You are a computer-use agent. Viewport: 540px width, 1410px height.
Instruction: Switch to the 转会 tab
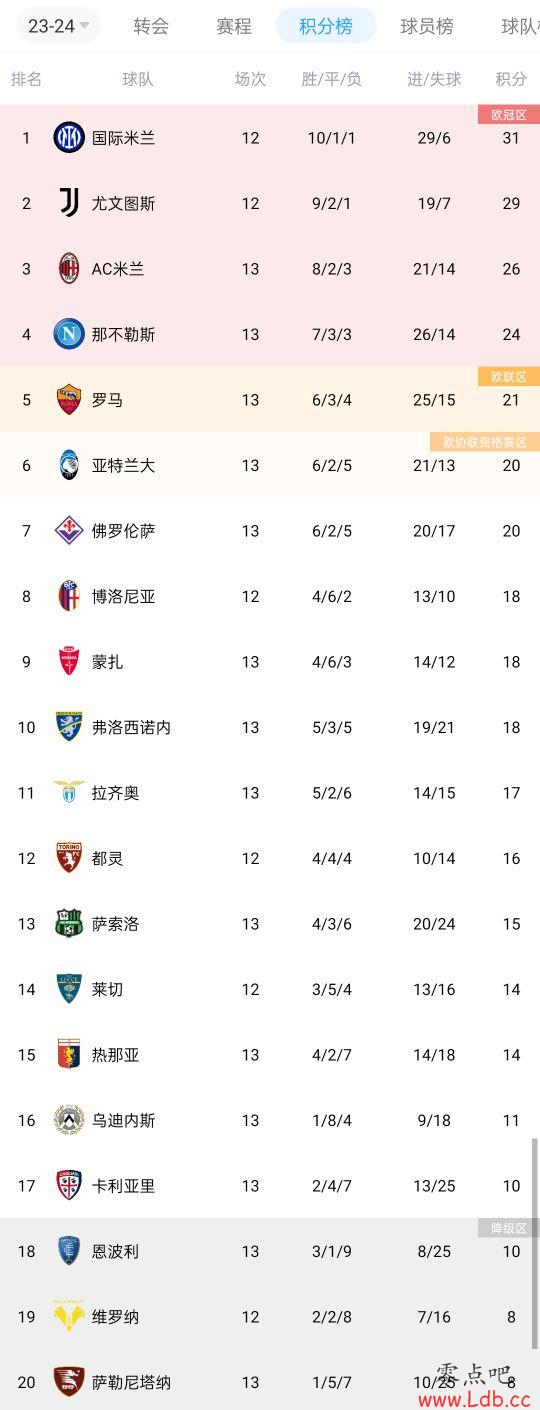point(151,26)
